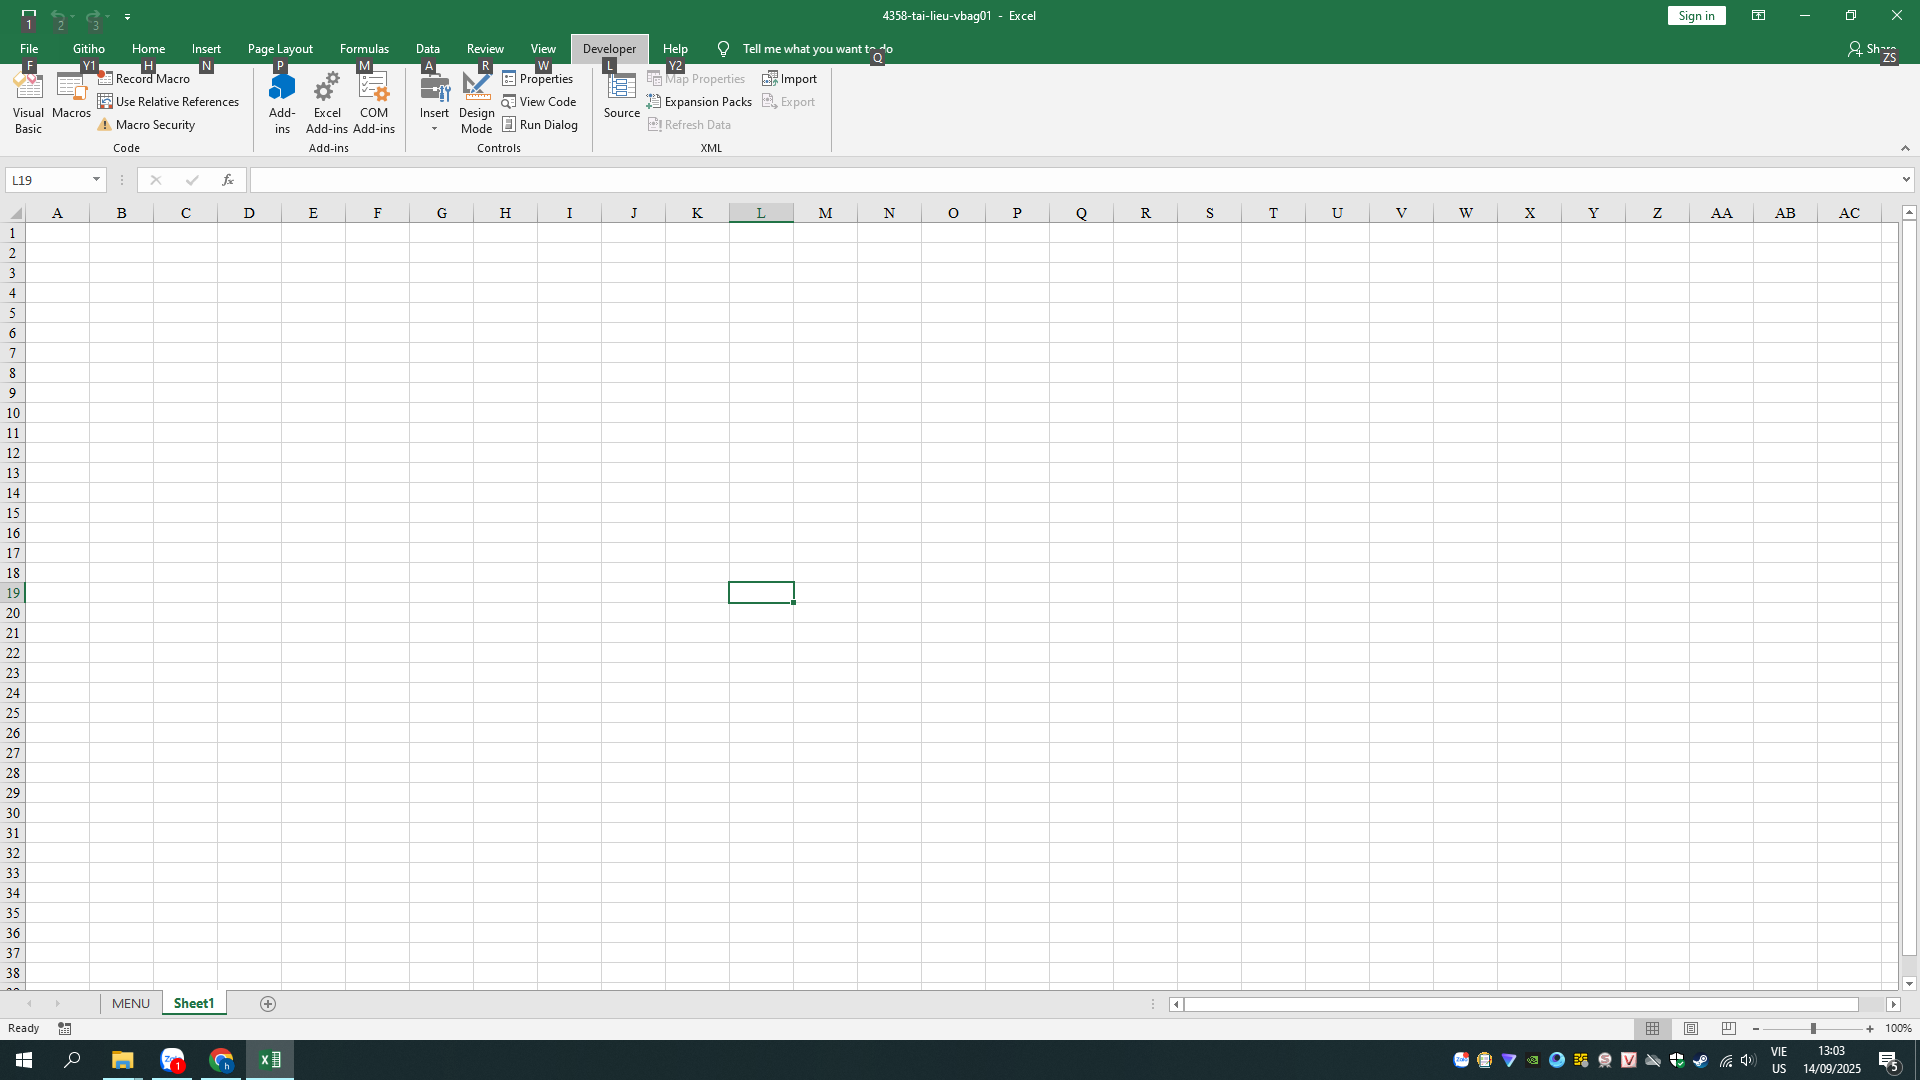Image resolution: width=1920 pixels, height=1080 pixels.
Task: Toggle Use Relative References
Action: pos(168,101)
